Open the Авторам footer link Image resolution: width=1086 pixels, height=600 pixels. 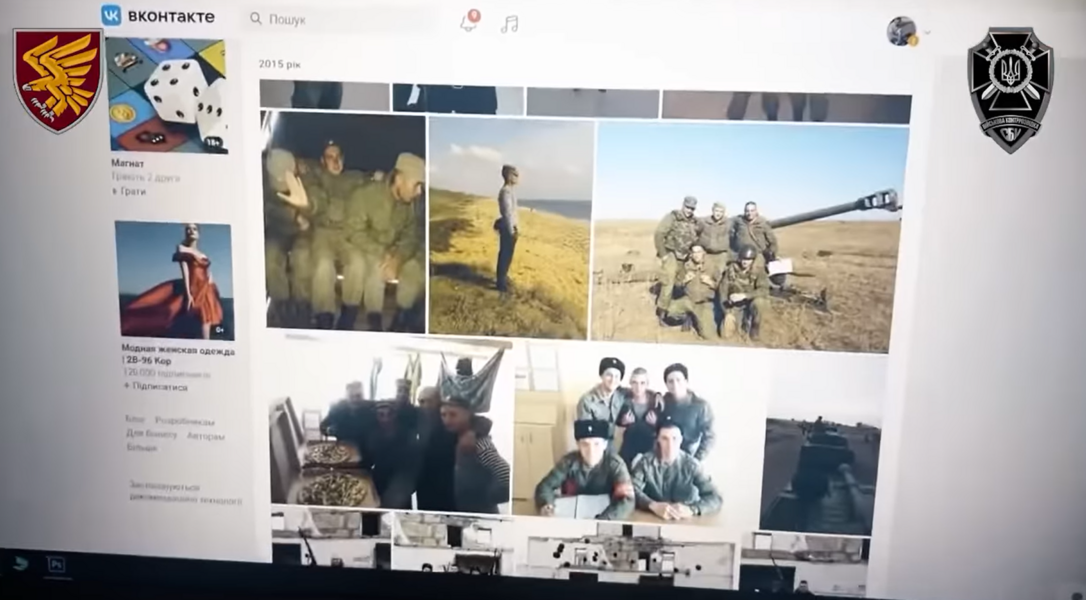pos(205,436)
